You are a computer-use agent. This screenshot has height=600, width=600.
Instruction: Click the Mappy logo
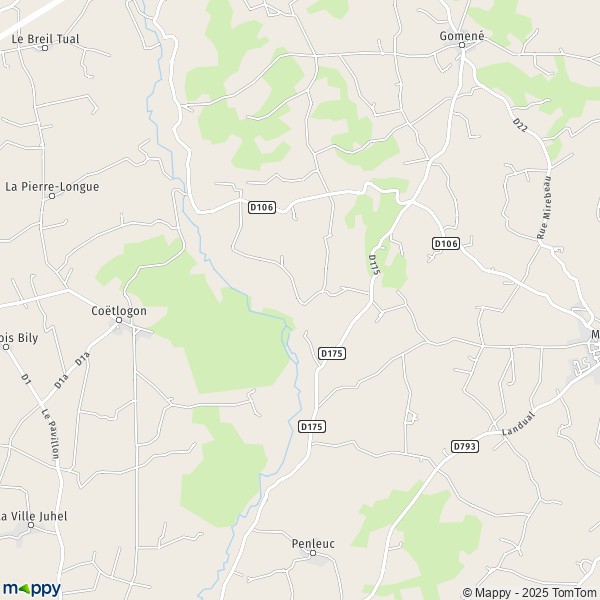[31, 588]
